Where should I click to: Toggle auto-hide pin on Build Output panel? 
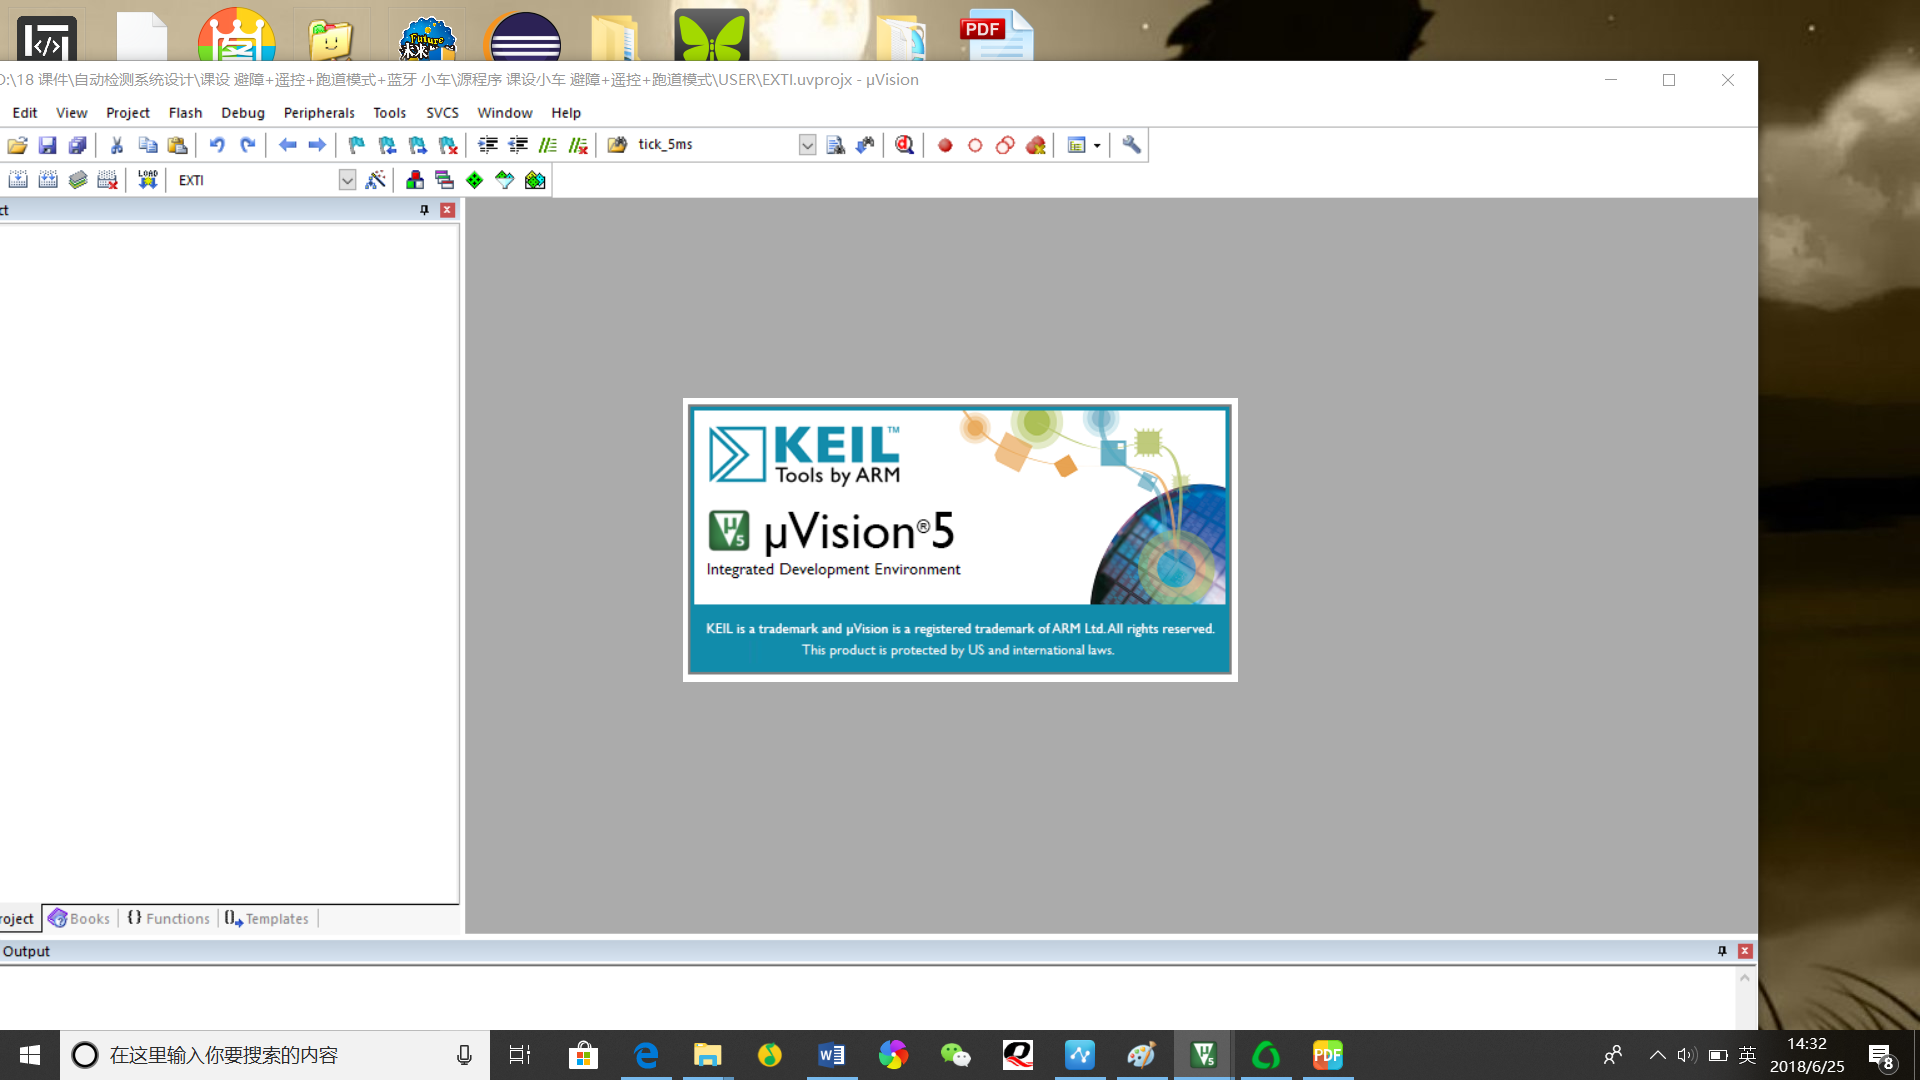coord(1722,951)
